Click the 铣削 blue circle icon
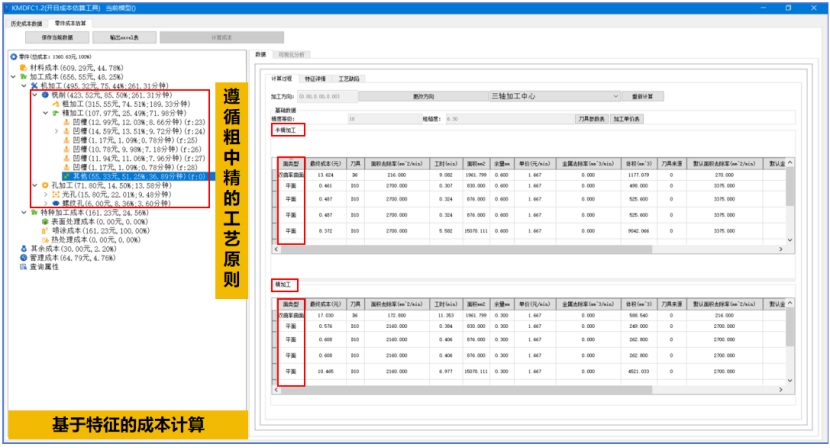The width and height of the screenshot is (830, 448). (x=45, y=94)
